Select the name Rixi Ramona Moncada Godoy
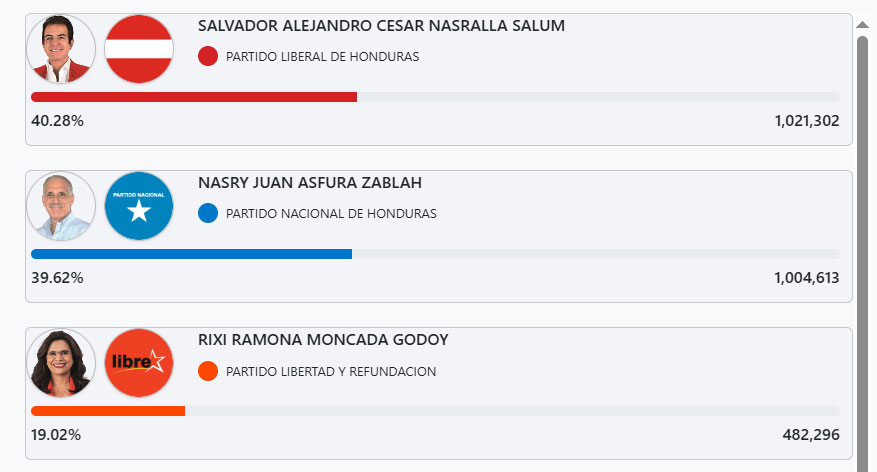 323,340
